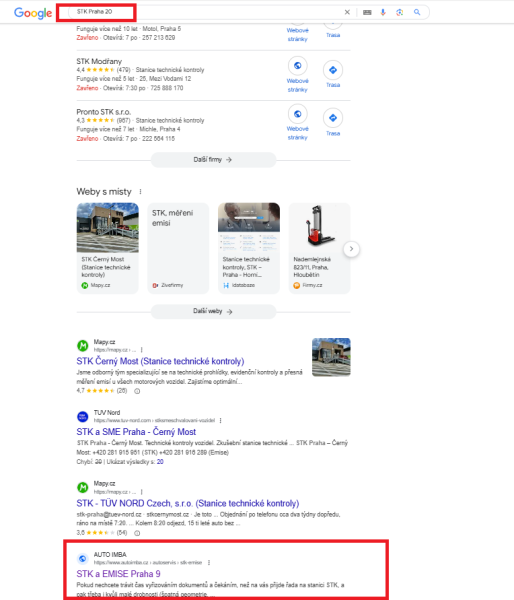Open website icon for Pronto STK s.r.o.
Screen dimensions: 514x600
click(x=297, y=114)
